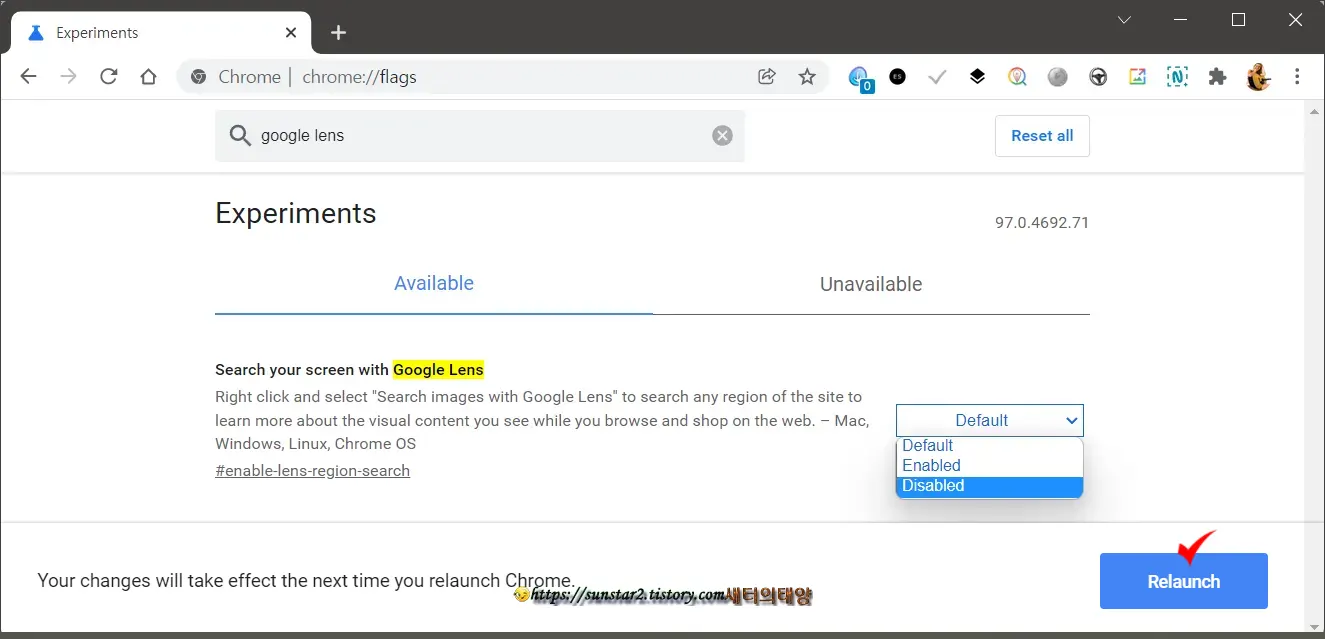Go back with the browser back arrow
The height and width of the screenshot is (639, 1325).
point(28,77)
